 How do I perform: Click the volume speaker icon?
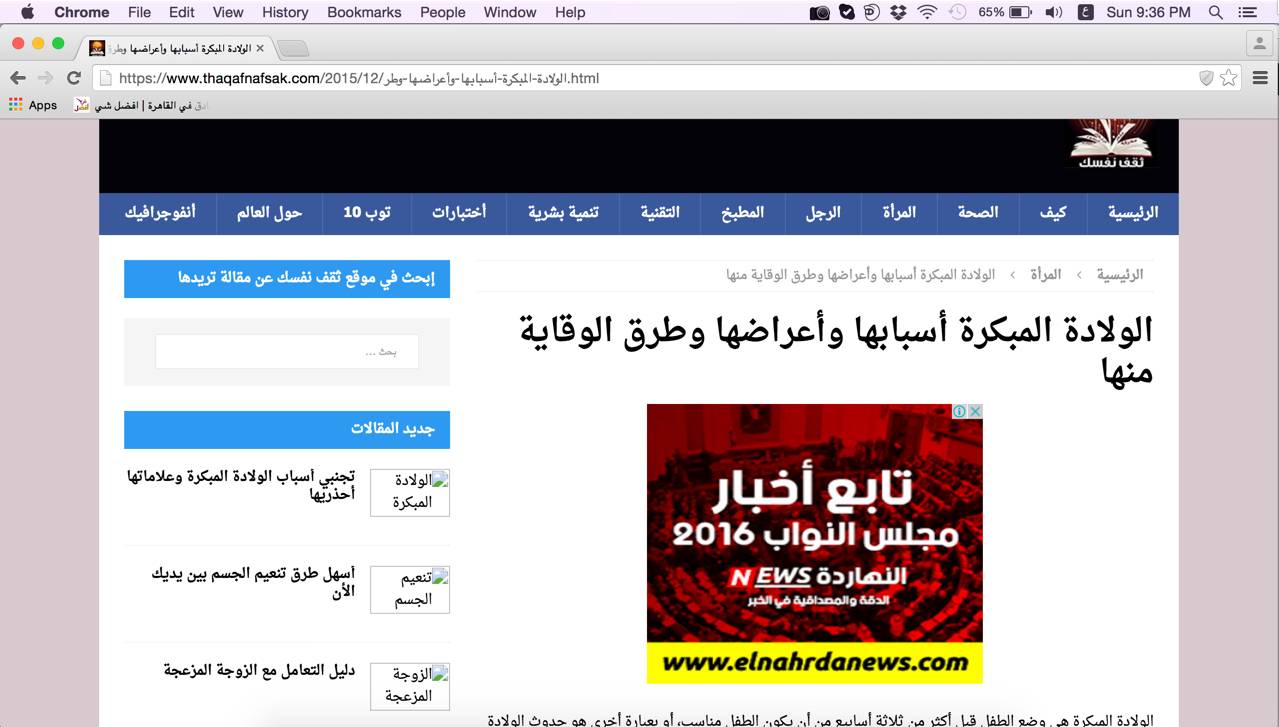tap(1054, 12)
